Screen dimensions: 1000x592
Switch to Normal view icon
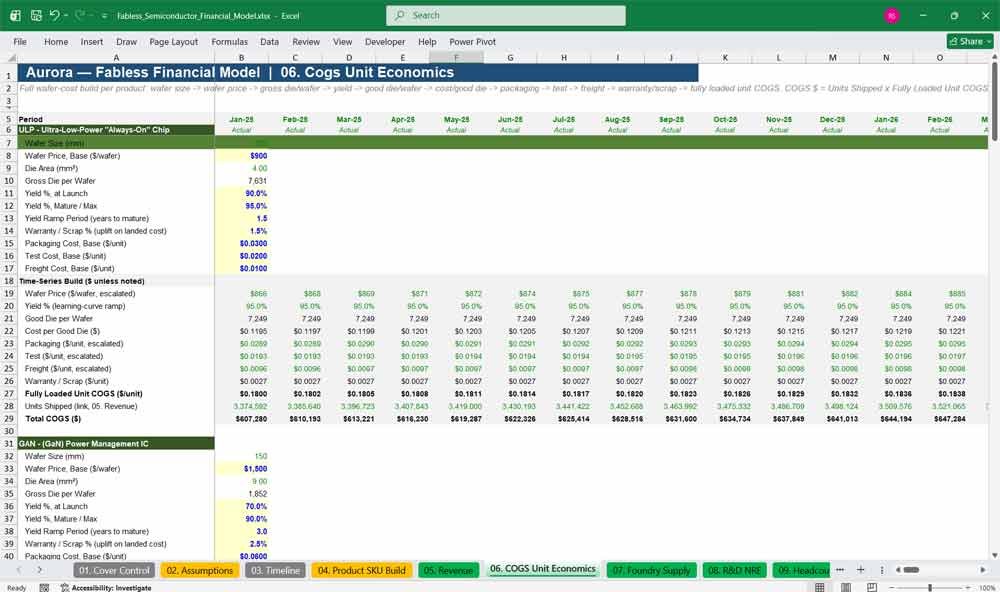(820, 587)
